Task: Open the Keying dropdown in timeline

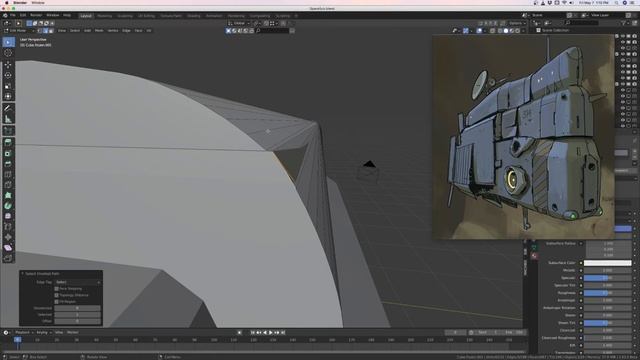Action: click(x=43, y=333)
